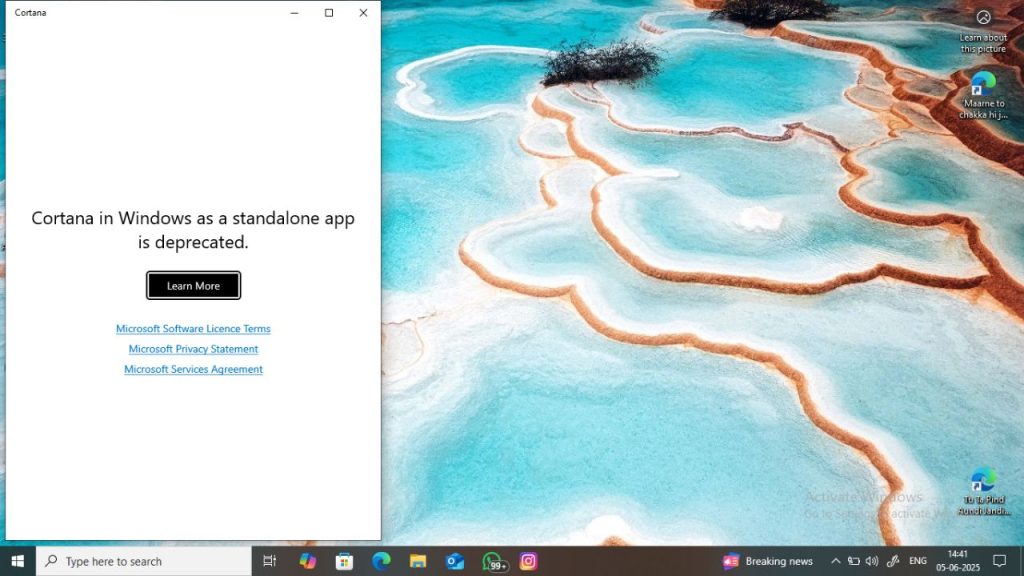Open Microsoft Services Agreement link
The height and width of the screenshot is (576, 1024).
[x=193, y=369]
